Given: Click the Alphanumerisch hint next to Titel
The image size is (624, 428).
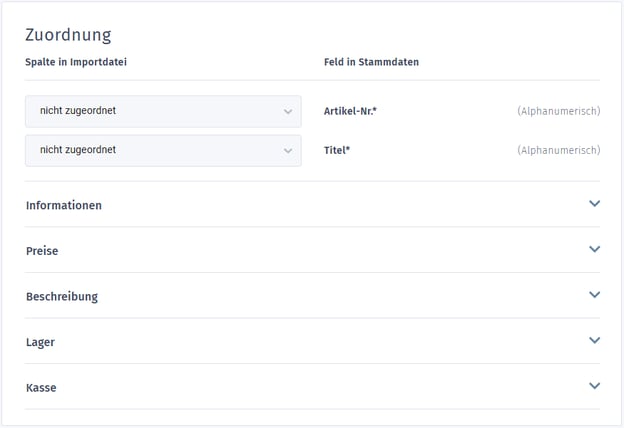Looking at the screenshot, I should point(558,150).
